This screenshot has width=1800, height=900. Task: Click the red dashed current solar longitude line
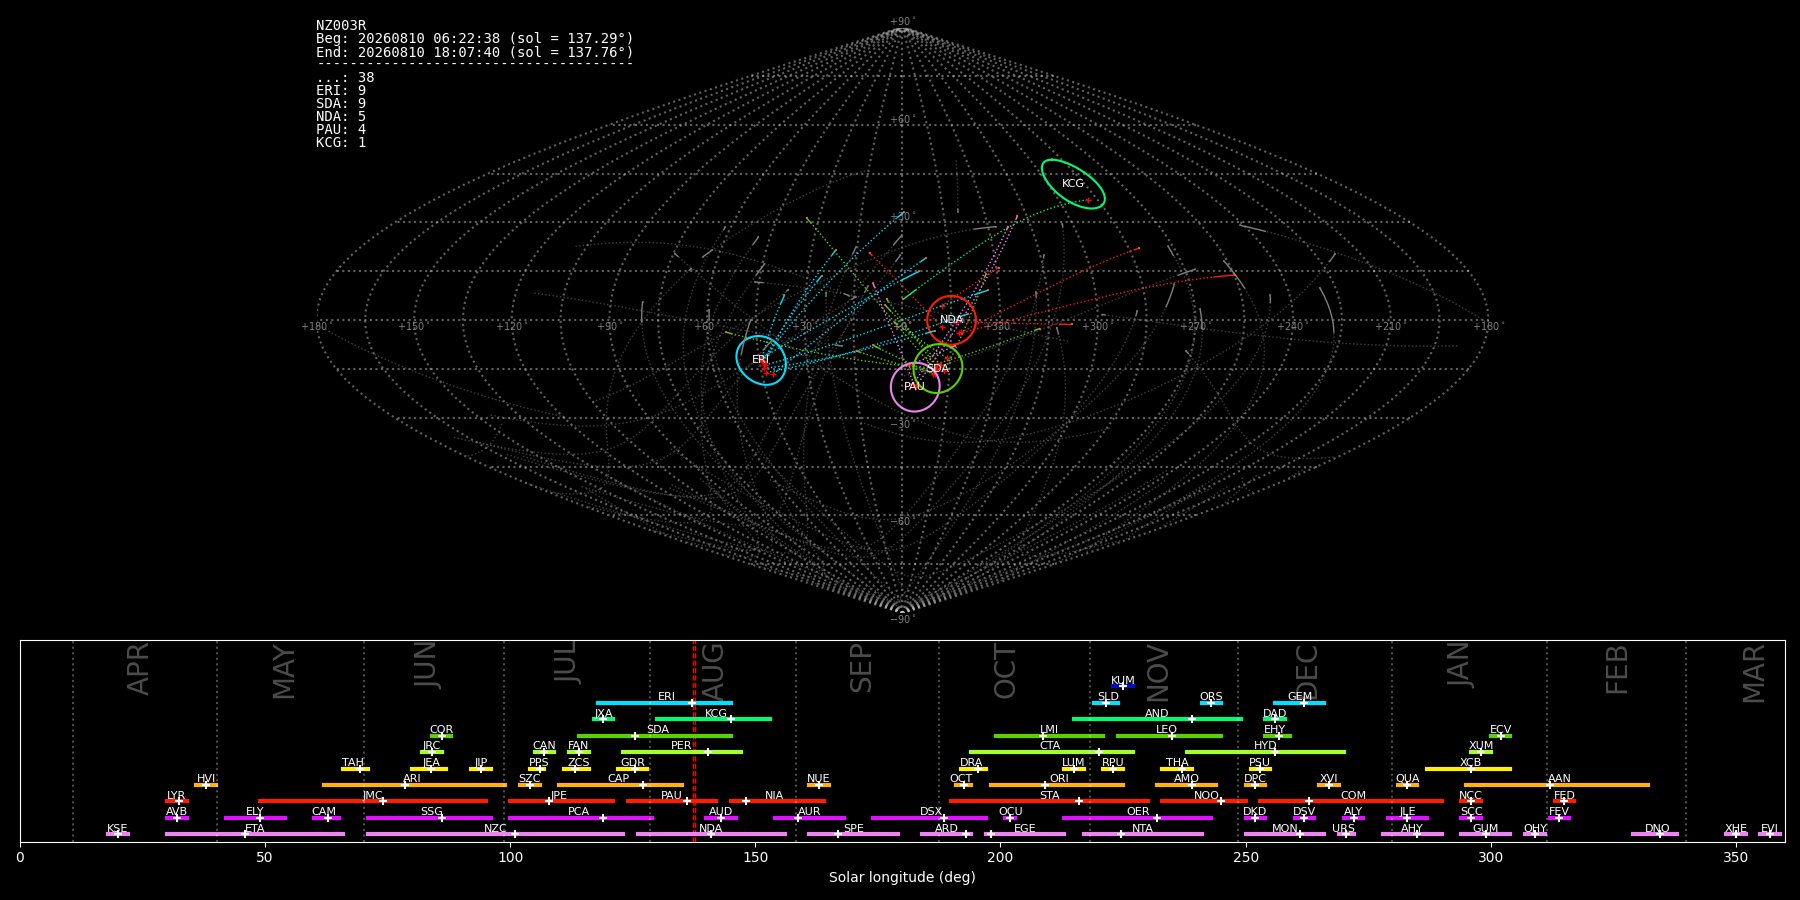[694, 740]
